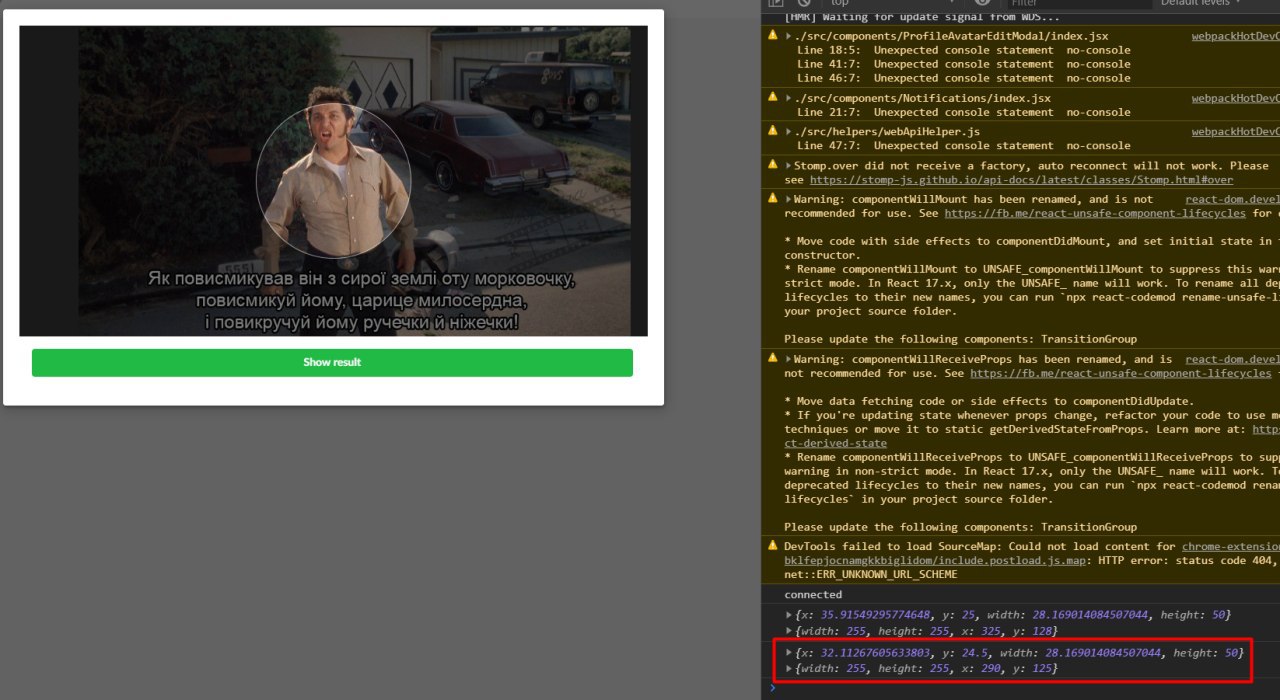Image resolution: width=1280 pixels, height=700 pixels.
Task: Open webpackHotDevC link beside webApiHelper.js warning
Action: (x=1235, y=131)
